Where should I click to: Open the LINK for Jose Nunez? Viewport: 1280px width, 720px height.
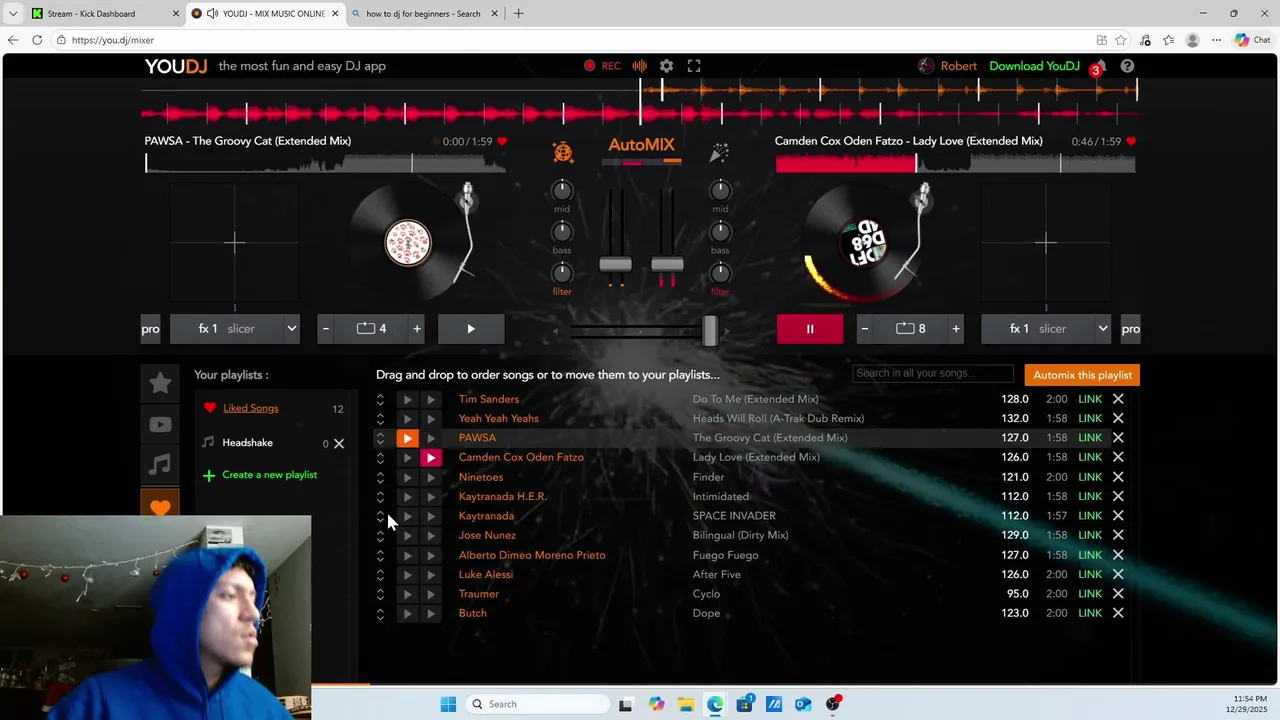1090,535
